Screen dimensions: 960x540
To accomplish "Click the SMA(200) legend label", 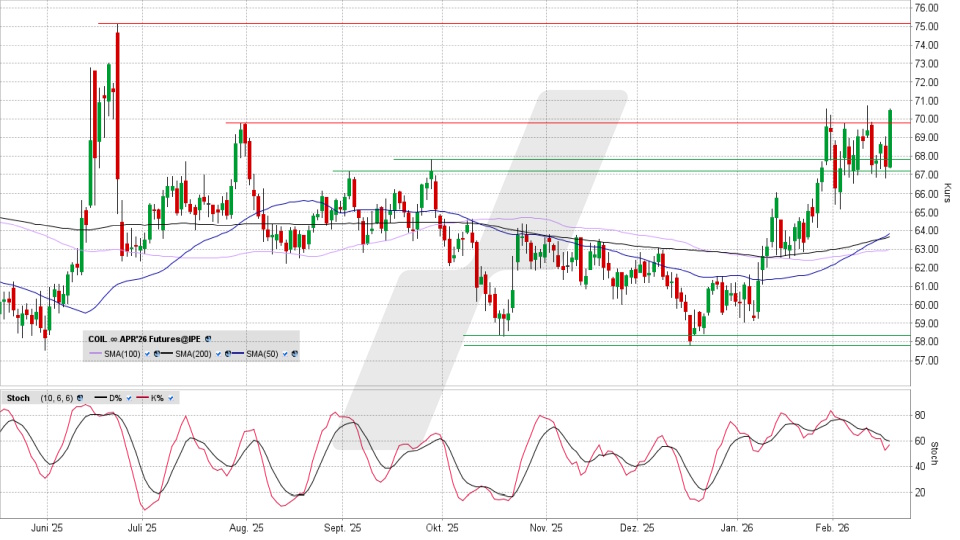I will tap(193, 354).
